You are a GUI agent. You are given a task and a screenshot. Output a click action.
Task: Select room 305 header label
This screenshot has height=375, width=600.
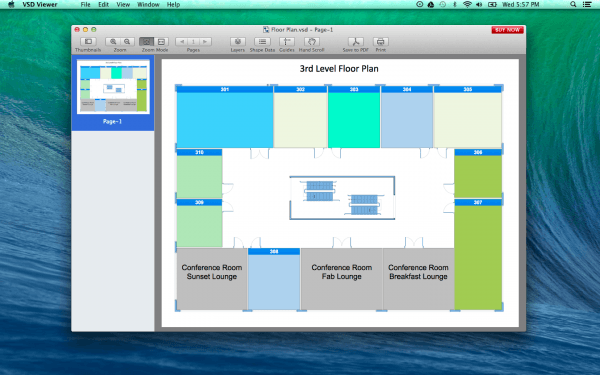tap(468, 89)
